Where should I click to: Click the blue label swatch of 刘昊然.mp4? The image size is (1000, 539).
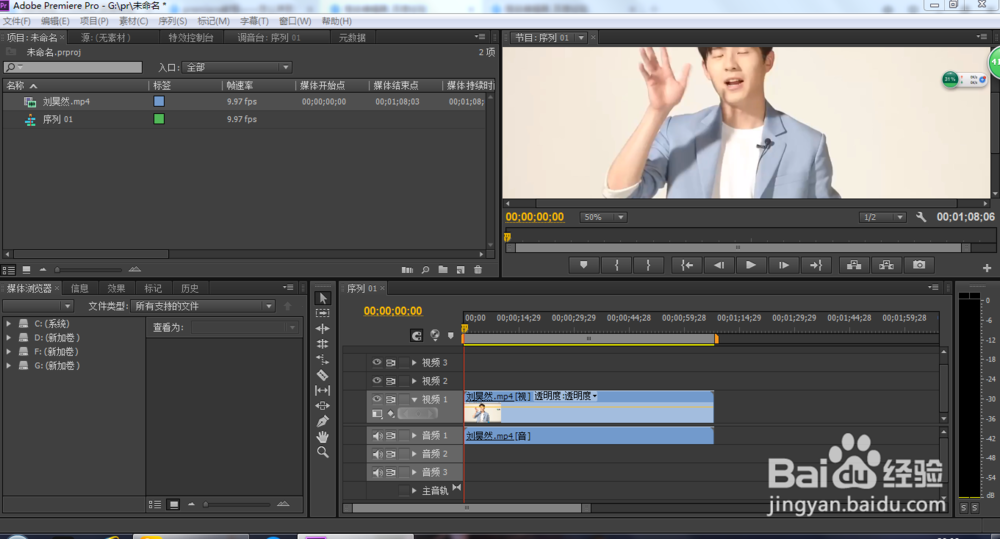(159, 101)
